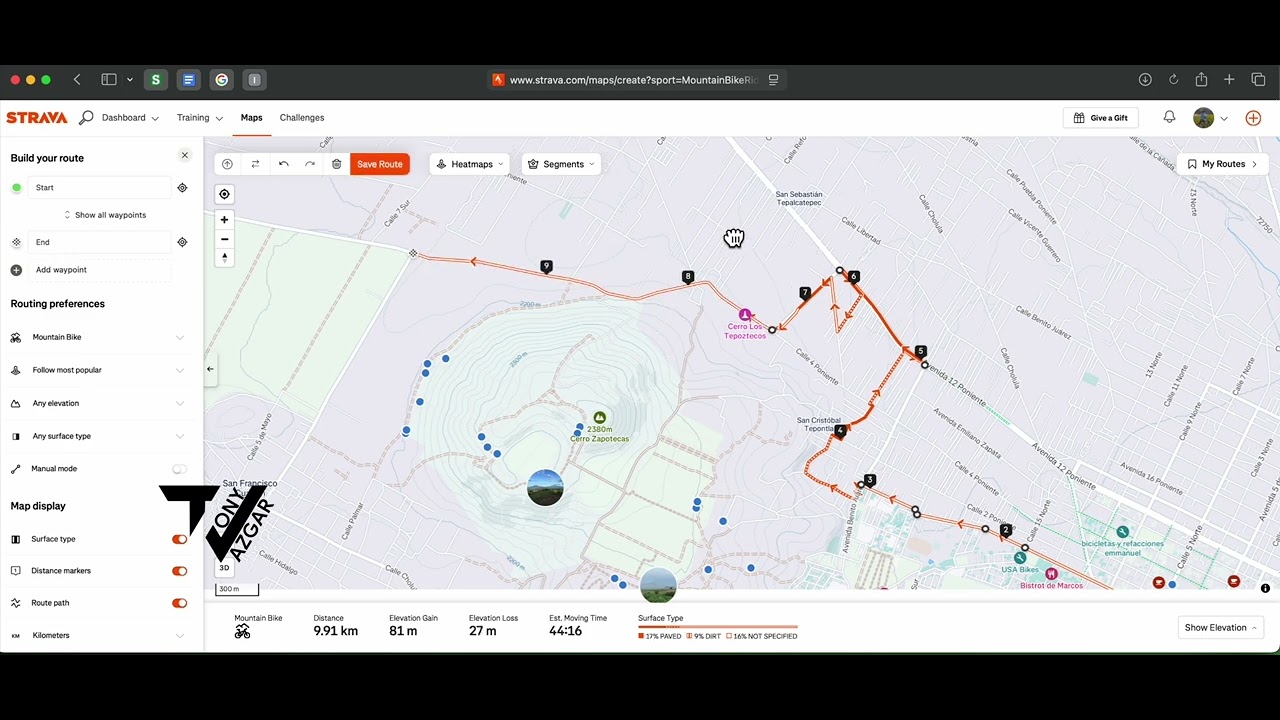Go to the Challenges page
Viewport: 1280px width, 720px height.
tap(302, 118)
